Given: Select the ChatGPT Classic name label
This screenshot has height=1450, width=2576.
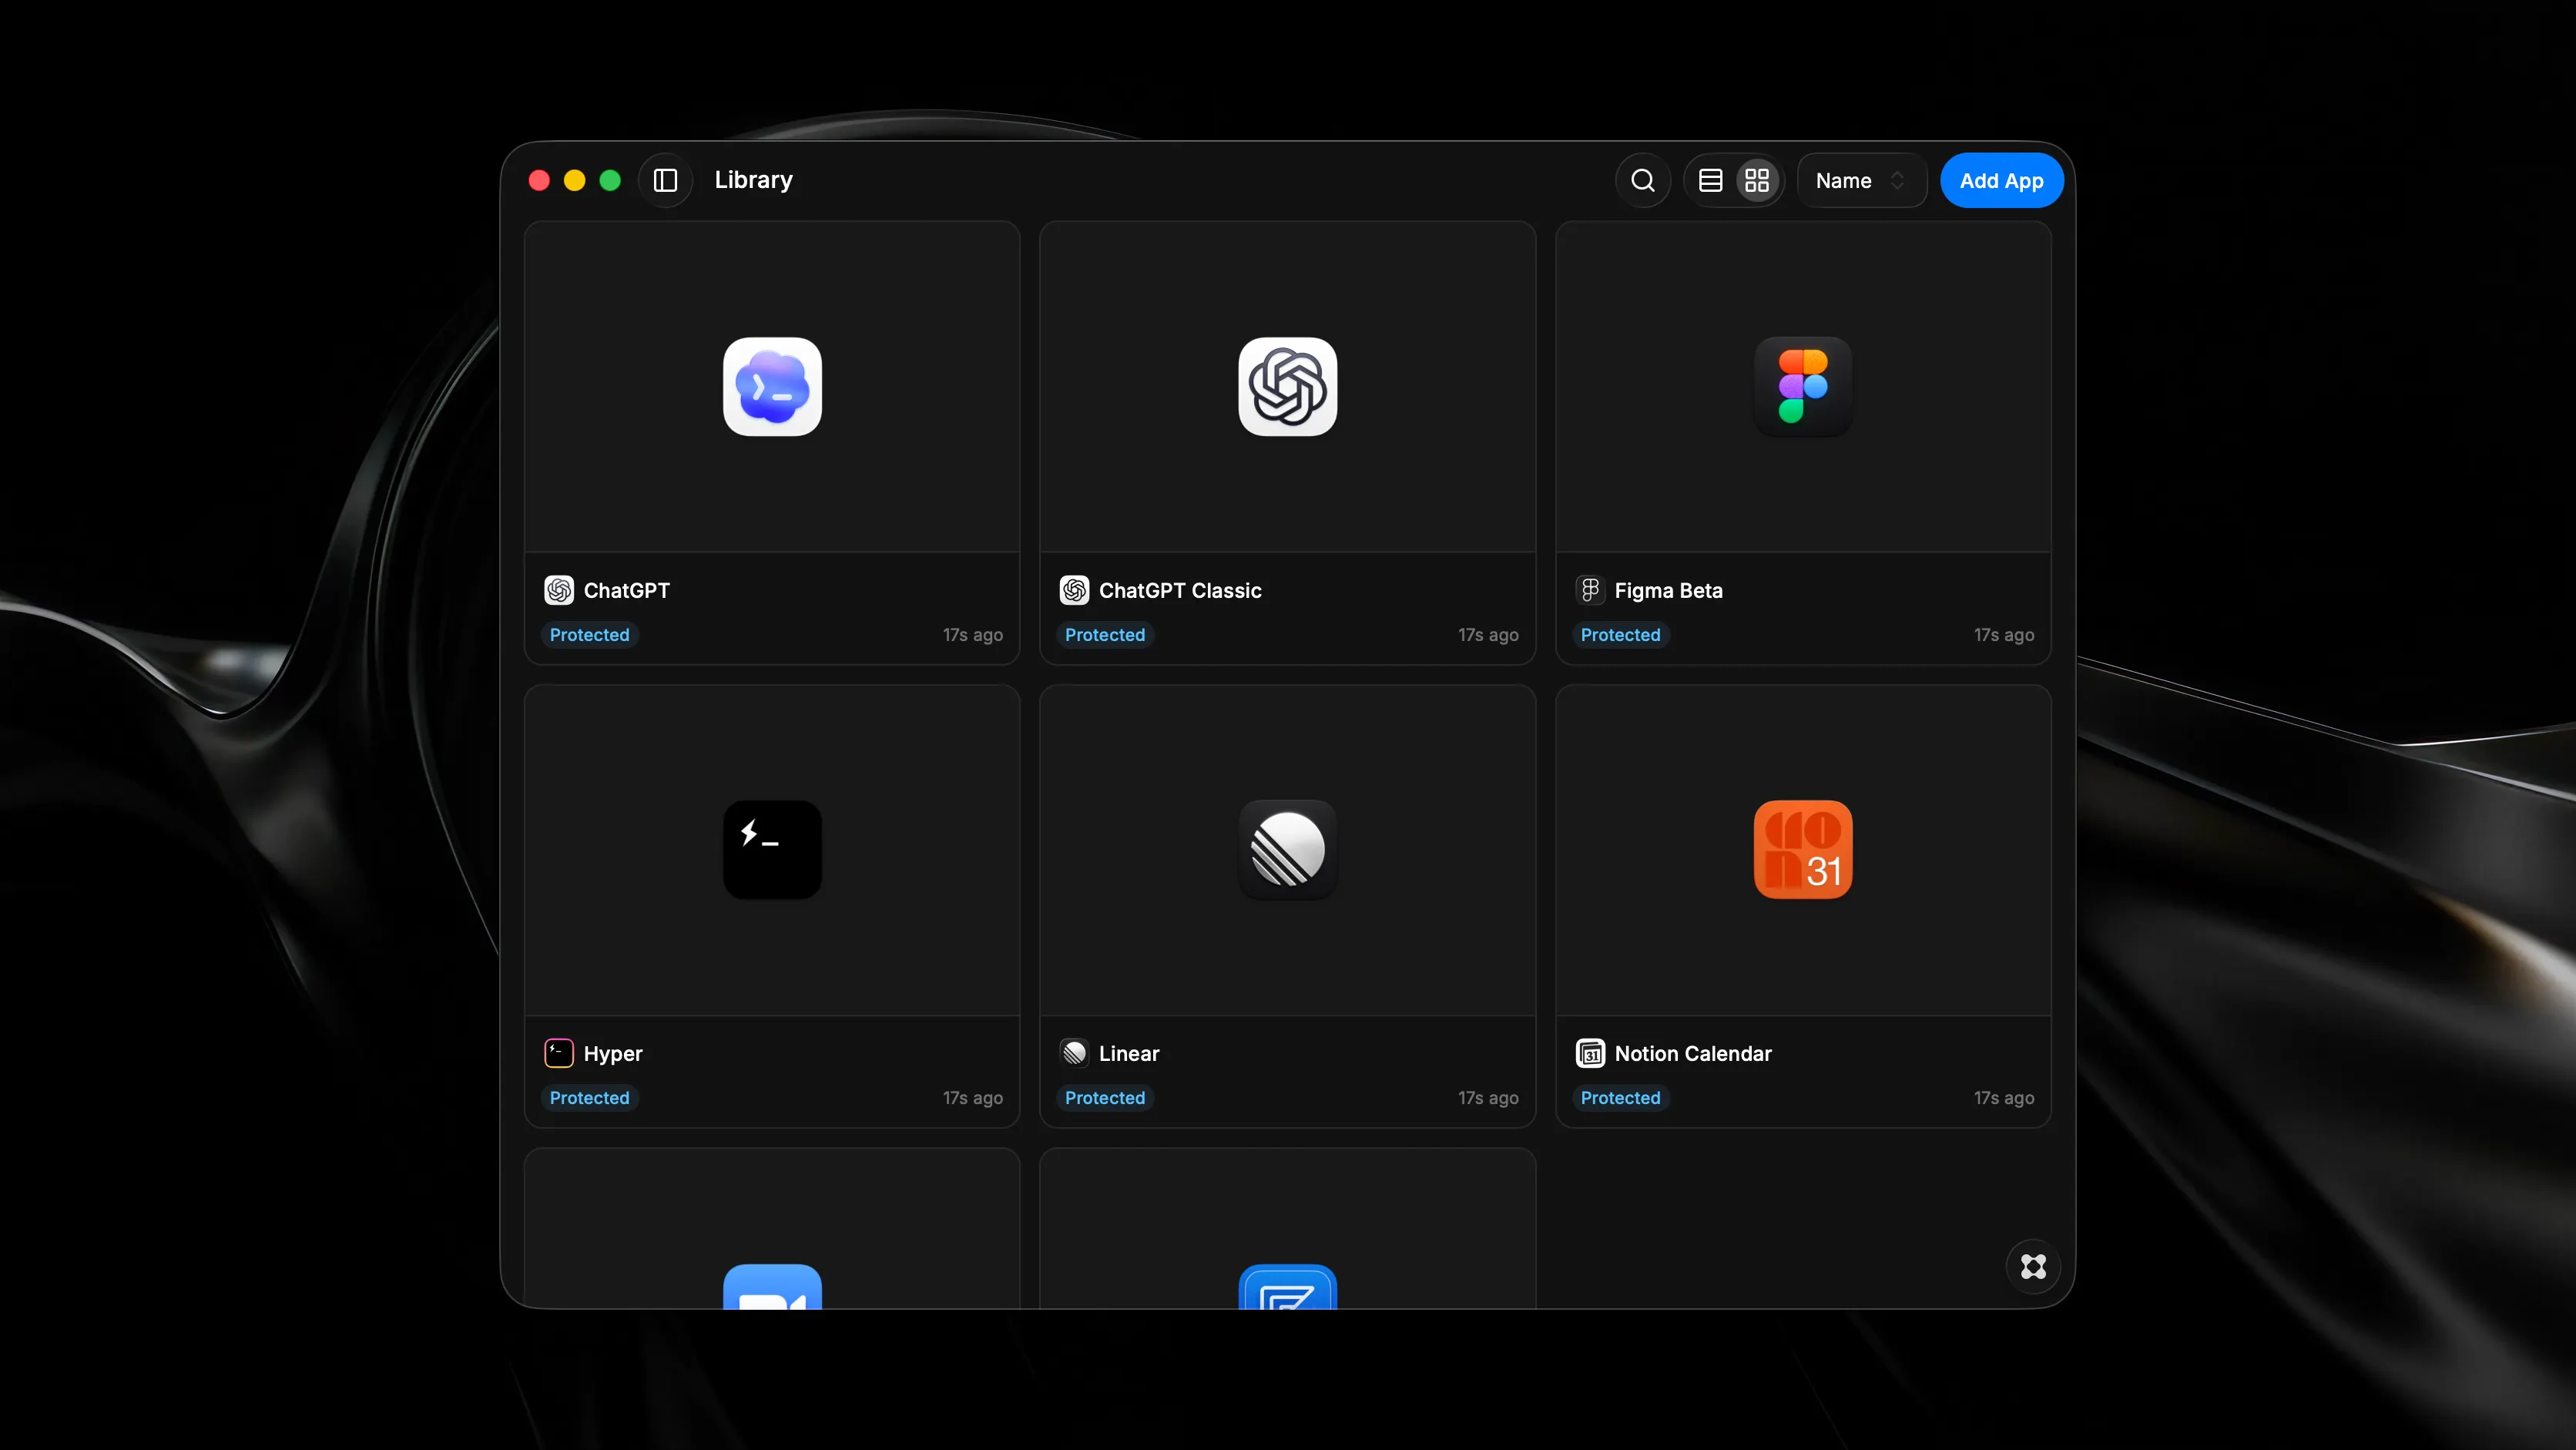Looking at the screenshot, I should (1180, 590).
